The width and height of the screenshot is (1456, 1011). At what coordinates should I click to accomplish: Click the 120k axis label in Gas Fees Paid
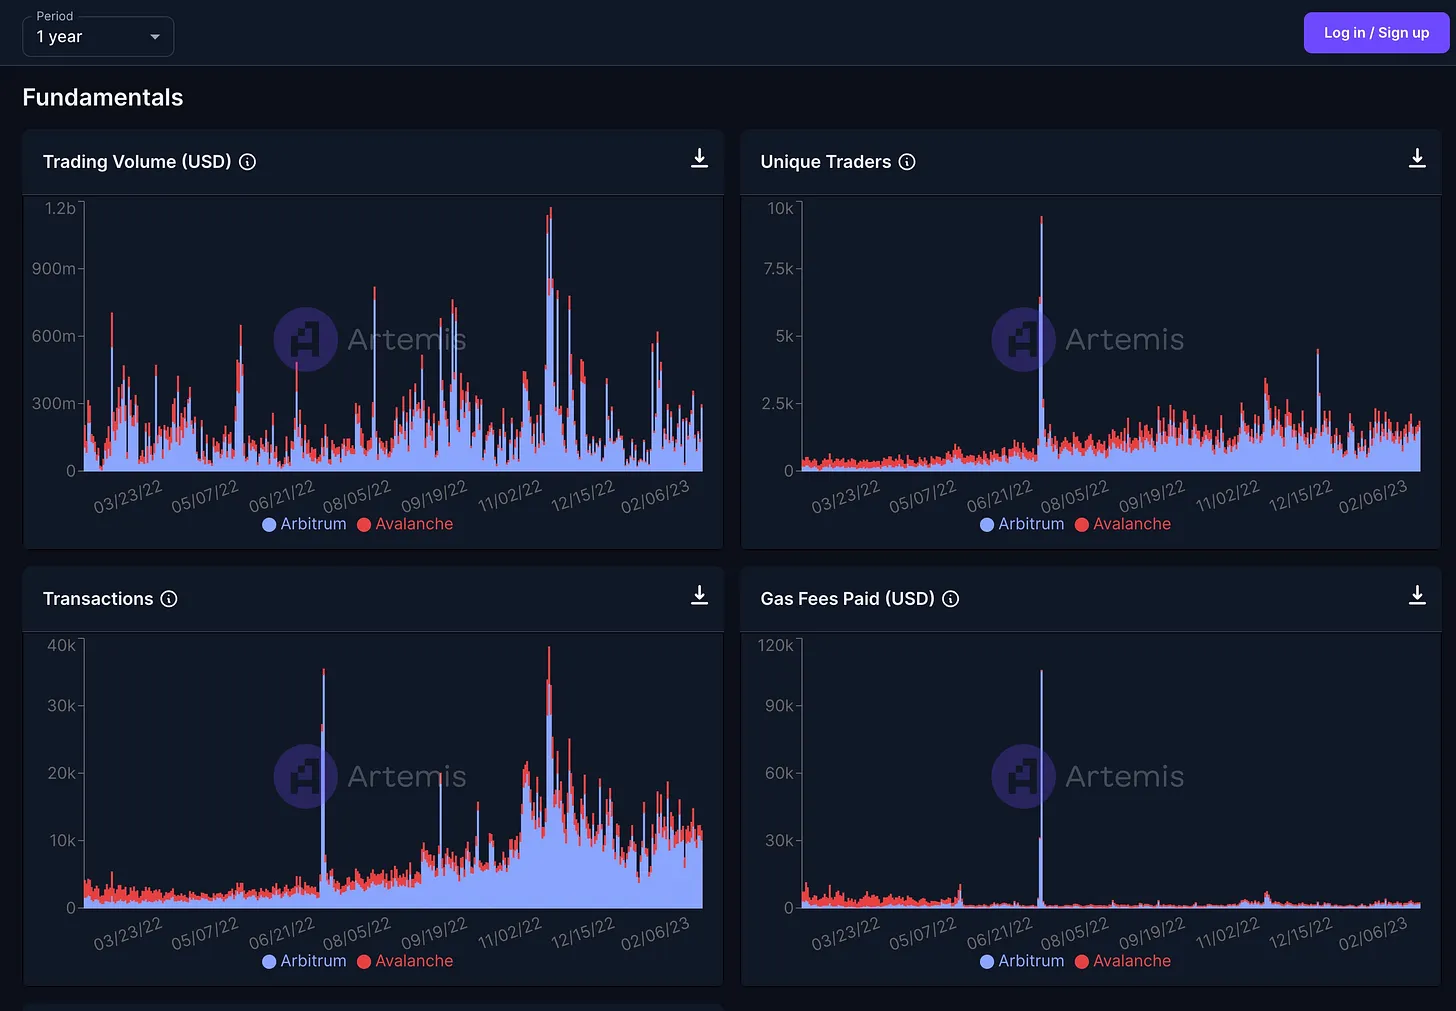tap(776, 645)
